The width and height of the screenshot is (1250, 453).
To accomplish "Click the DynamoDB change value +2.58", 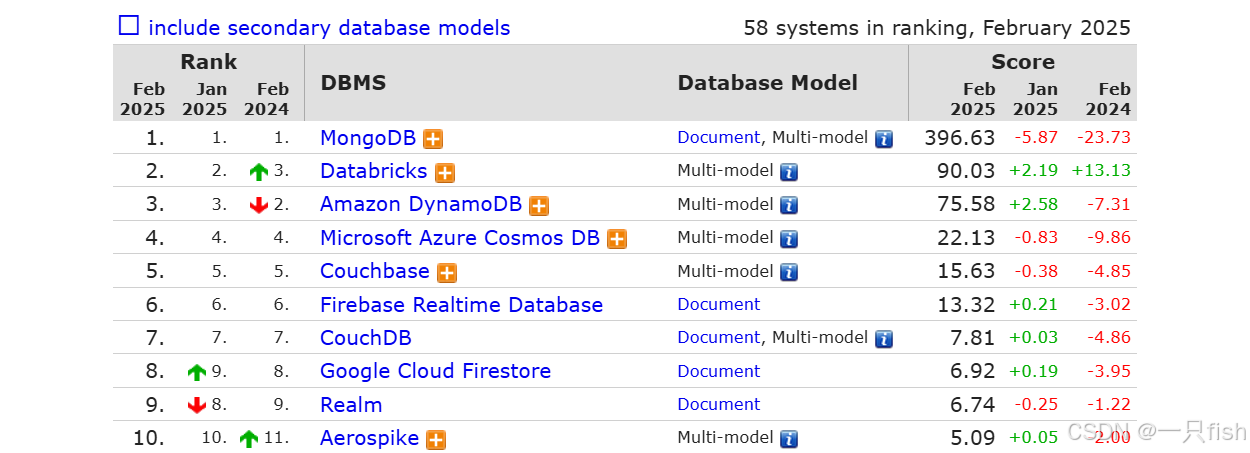I will [1033, 204].
